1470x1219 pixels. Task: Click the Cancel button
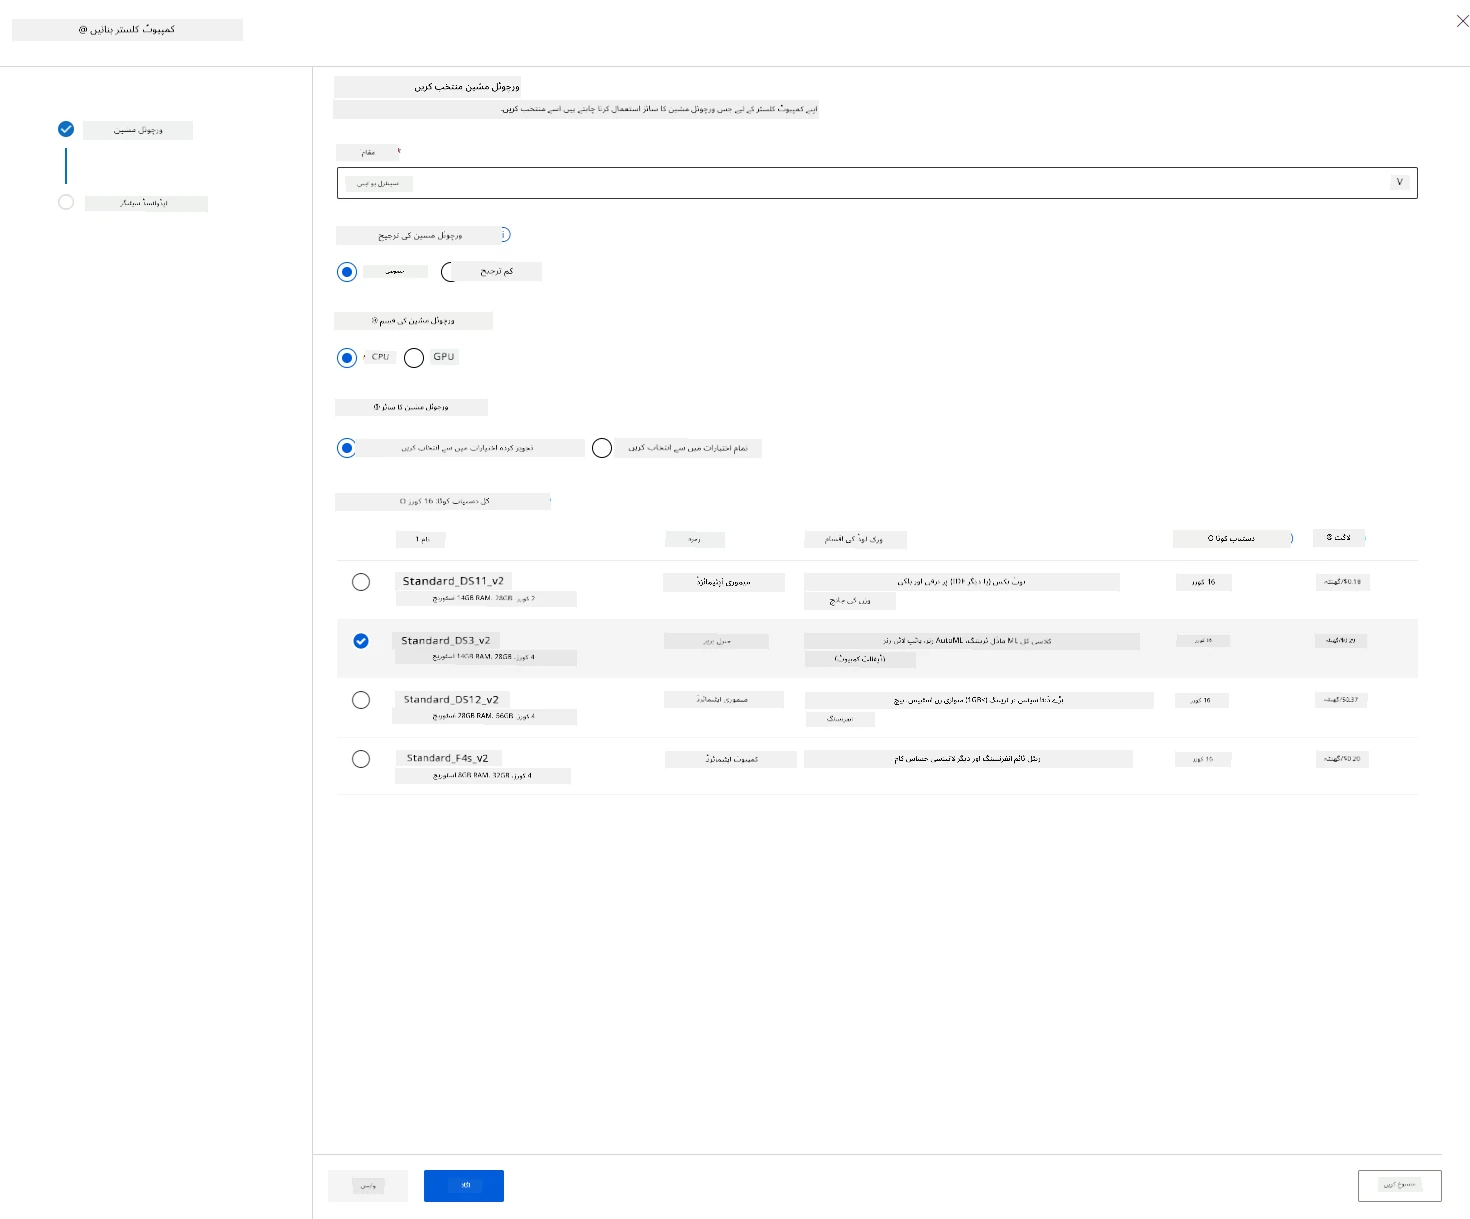[1400, 1185]
